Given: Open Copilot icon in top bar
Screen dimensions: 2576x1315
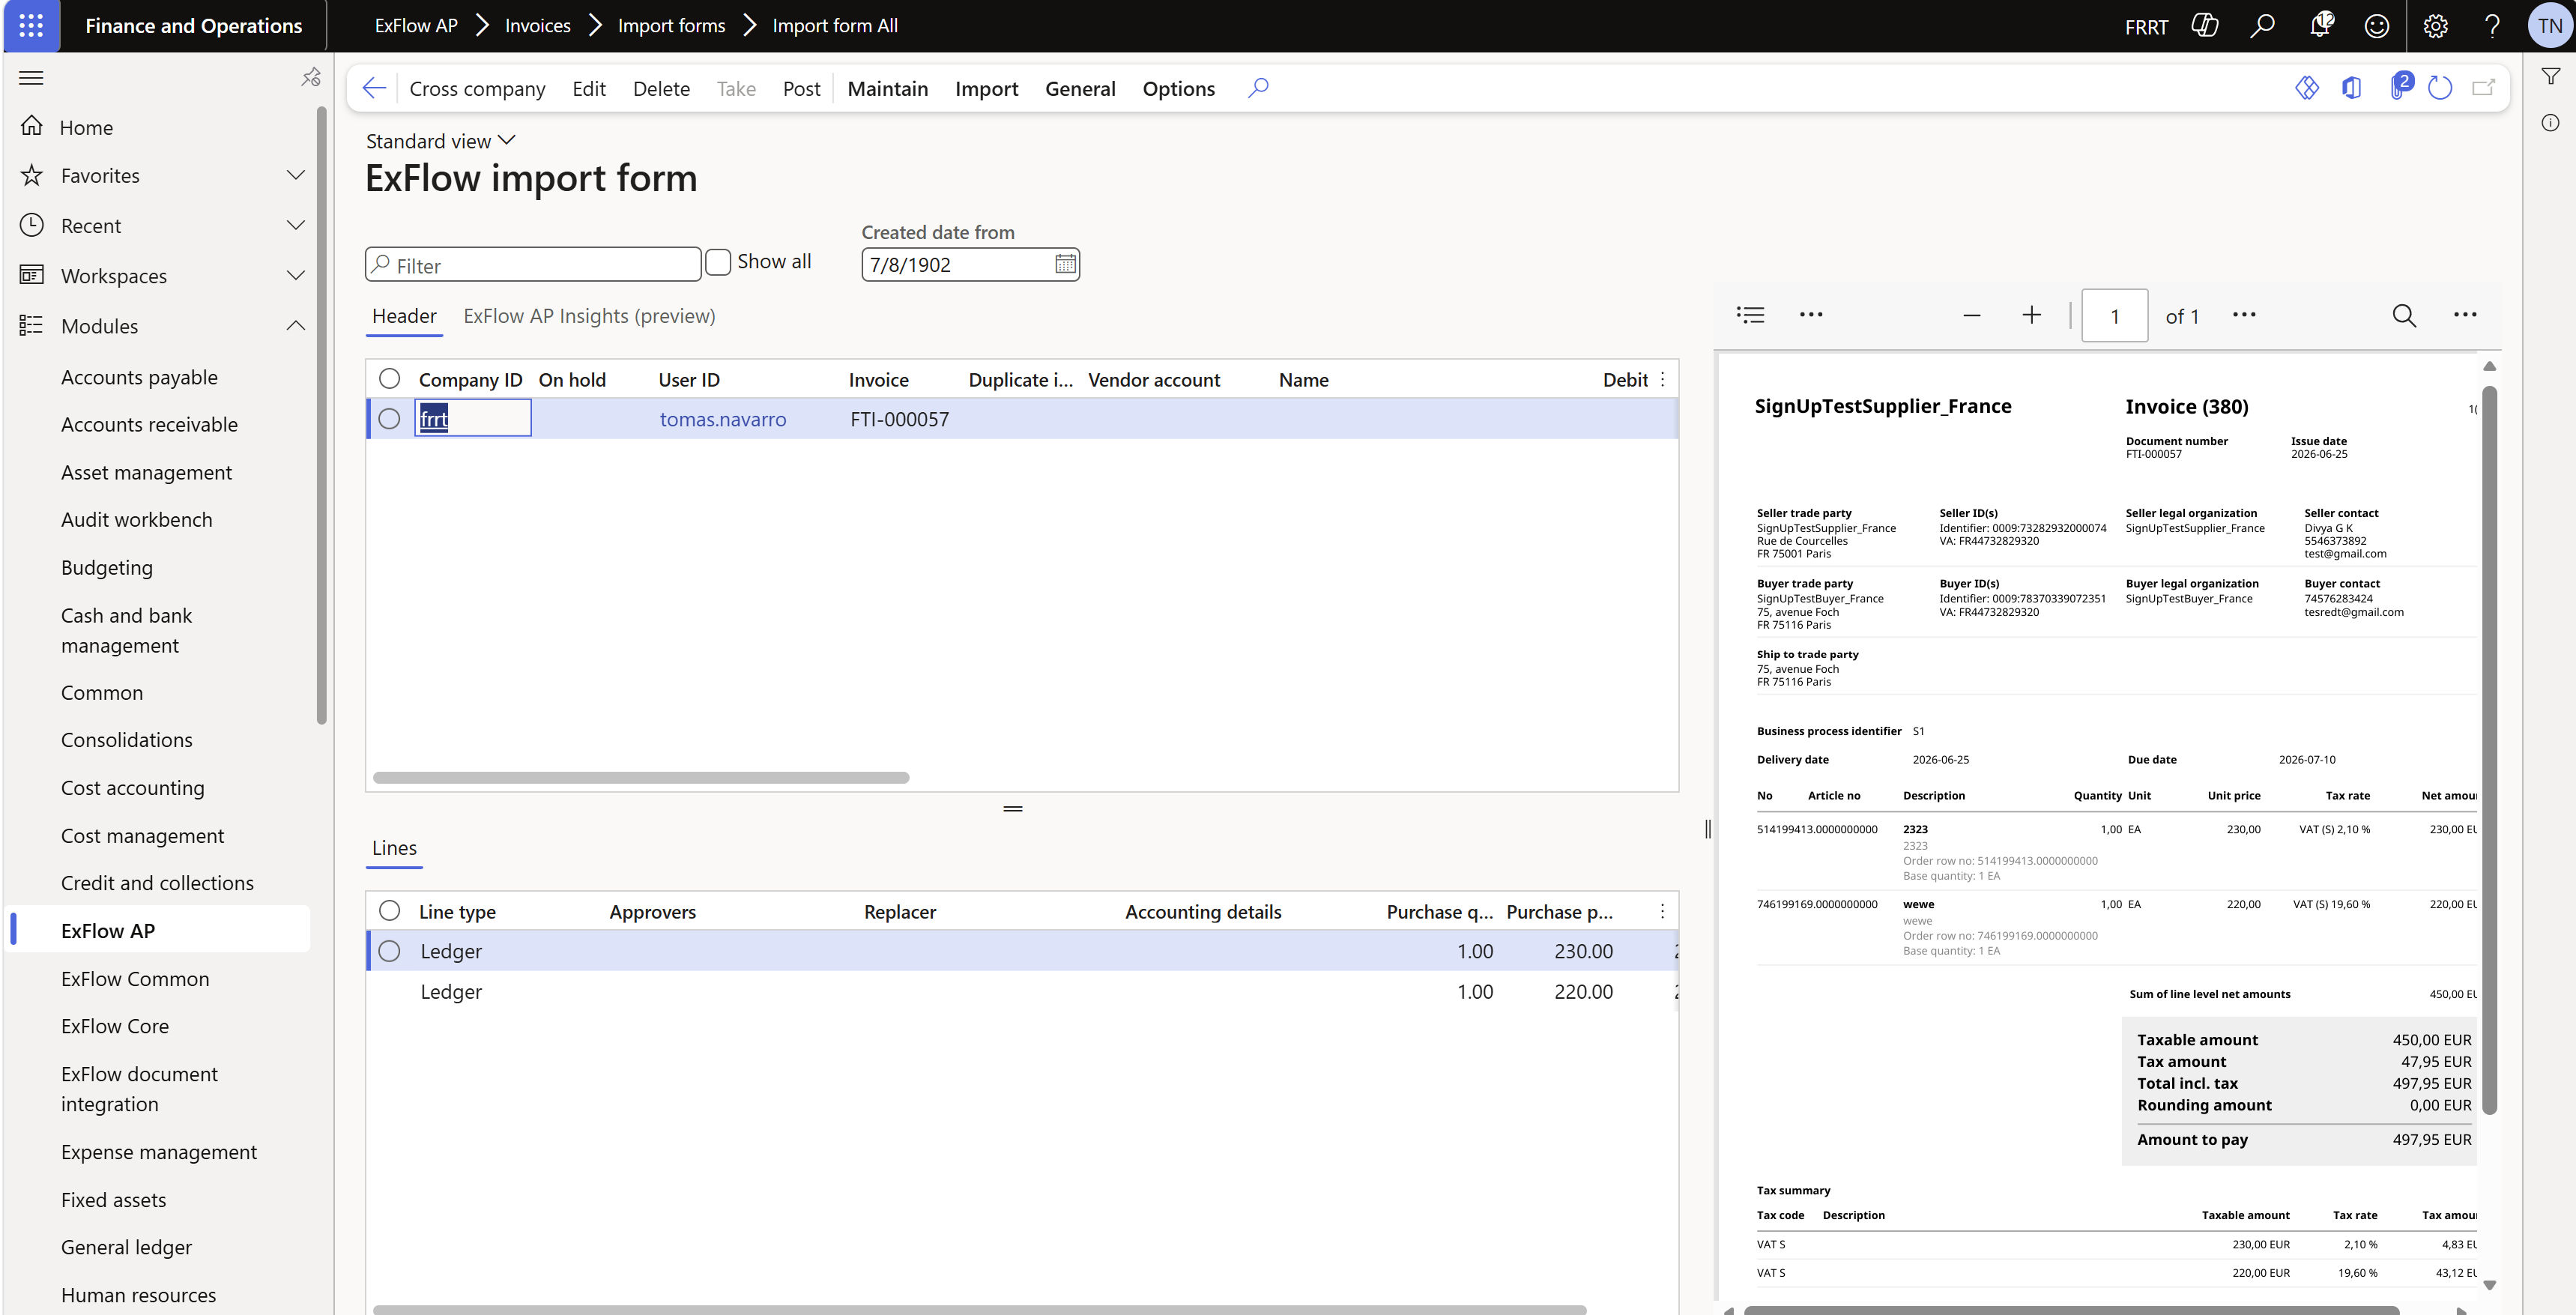Looking at the screenshot, I should point(2204,26).
